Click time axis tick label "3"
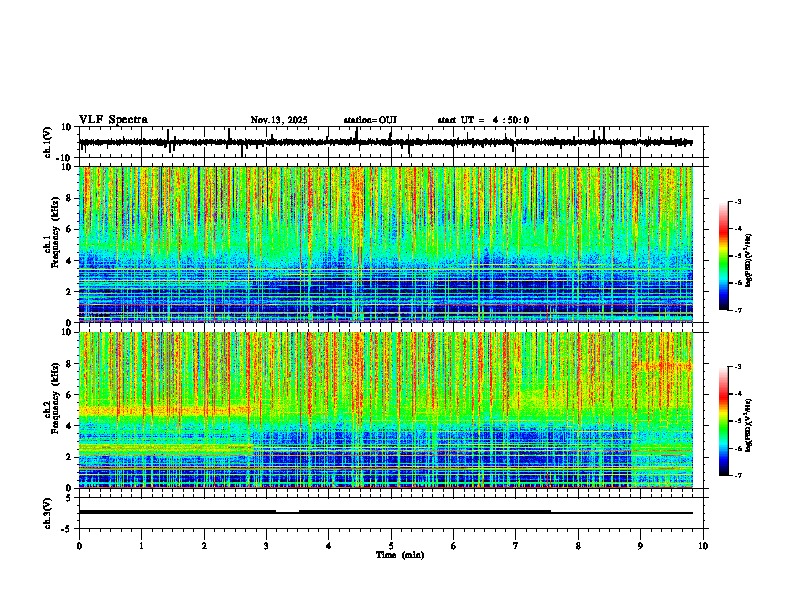 click(266, 546)
